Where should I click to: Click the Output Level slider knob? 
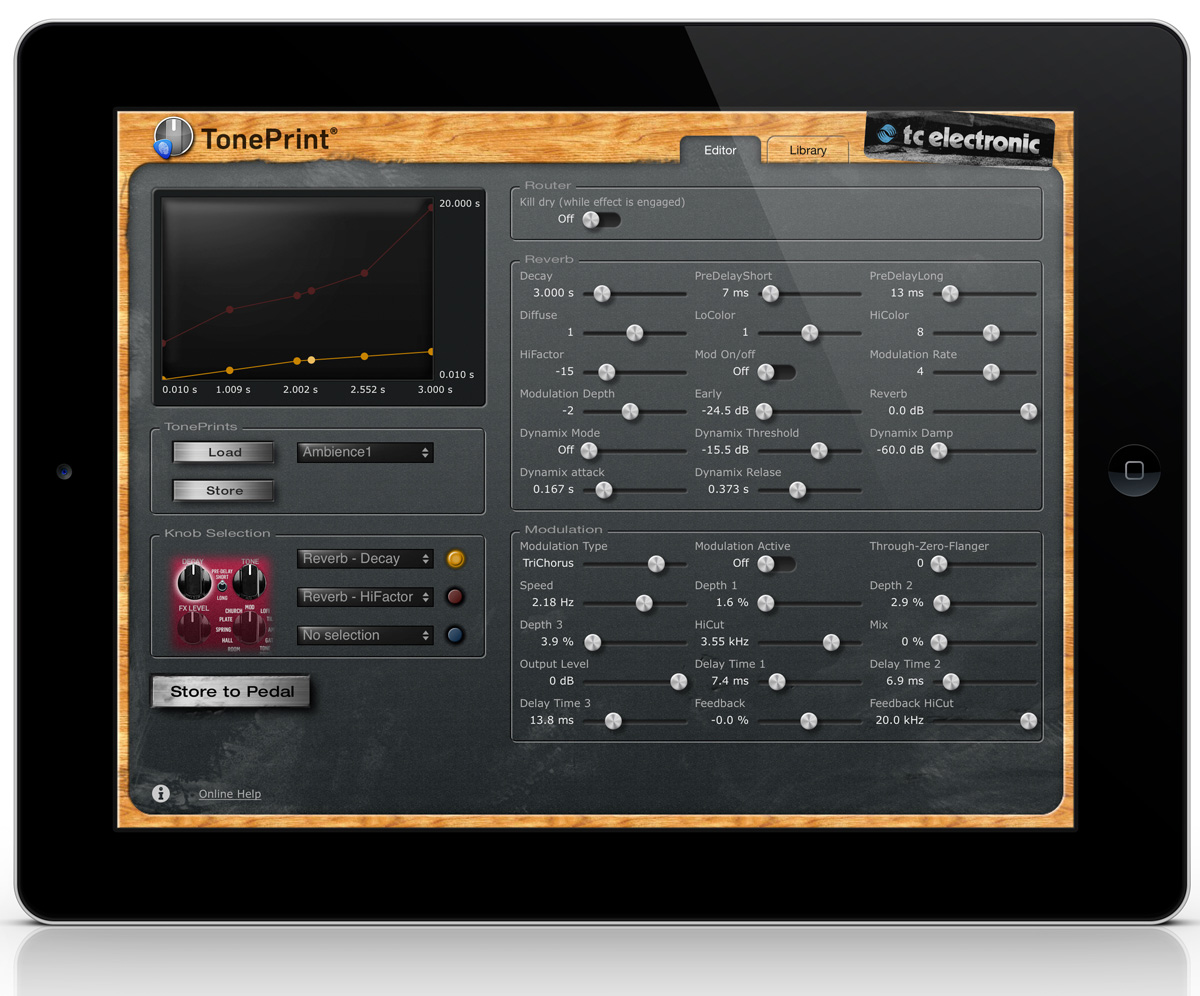click(679, 682)
